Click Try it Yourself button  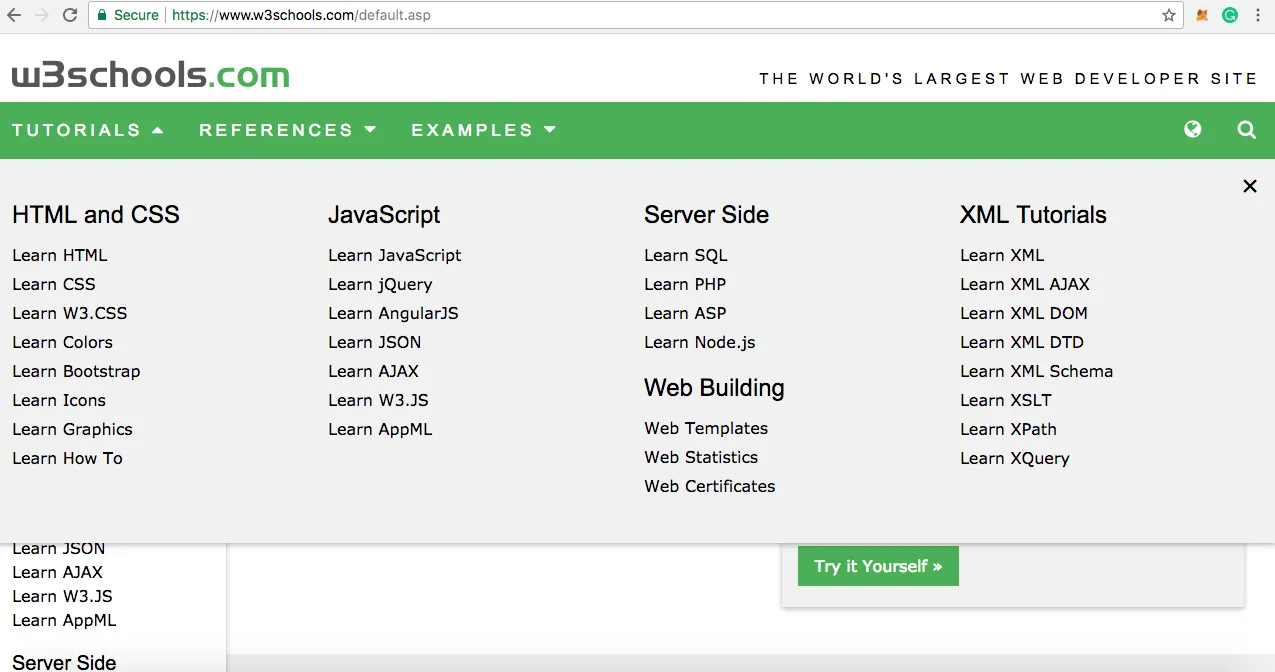click(878, 566)
